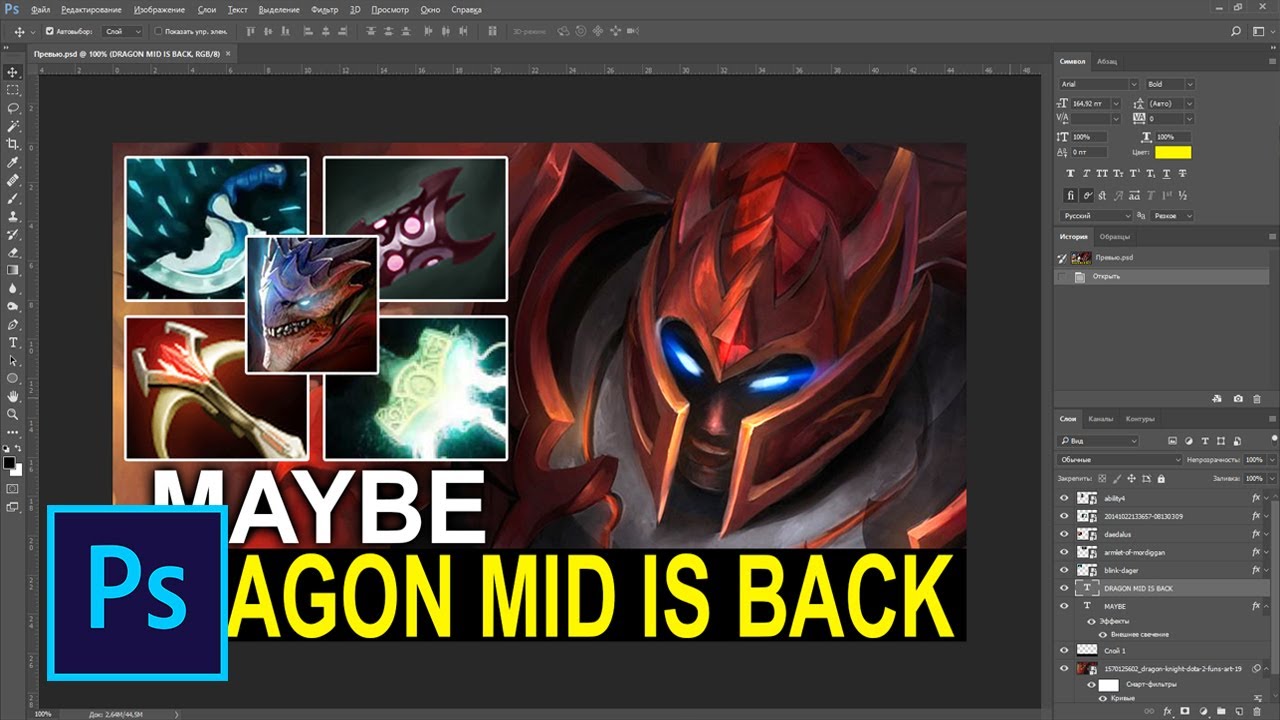The width and height of the screenshot is (1280, 720).
Task: Hide the blink-dager layer
Action: coord(1064,570)
